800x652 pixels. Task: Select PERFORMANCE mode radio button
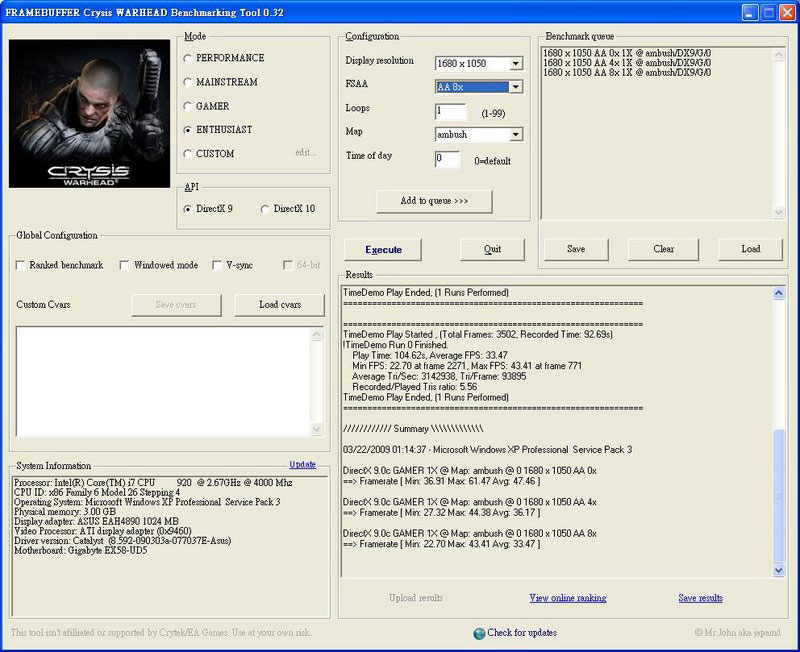[x=187, y=58]
